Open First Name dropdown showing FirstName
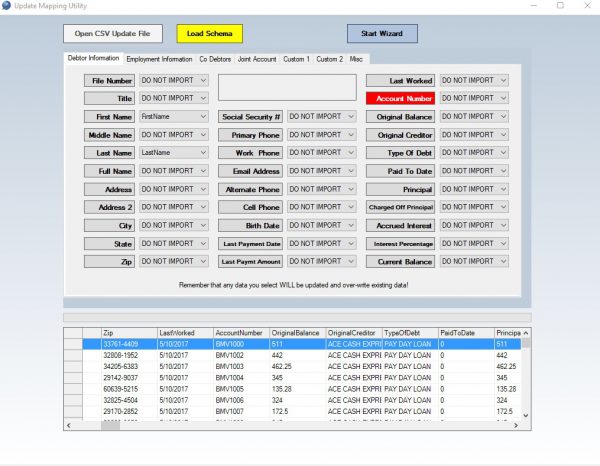Screen dimensions: 600x466 click(174, 117)
